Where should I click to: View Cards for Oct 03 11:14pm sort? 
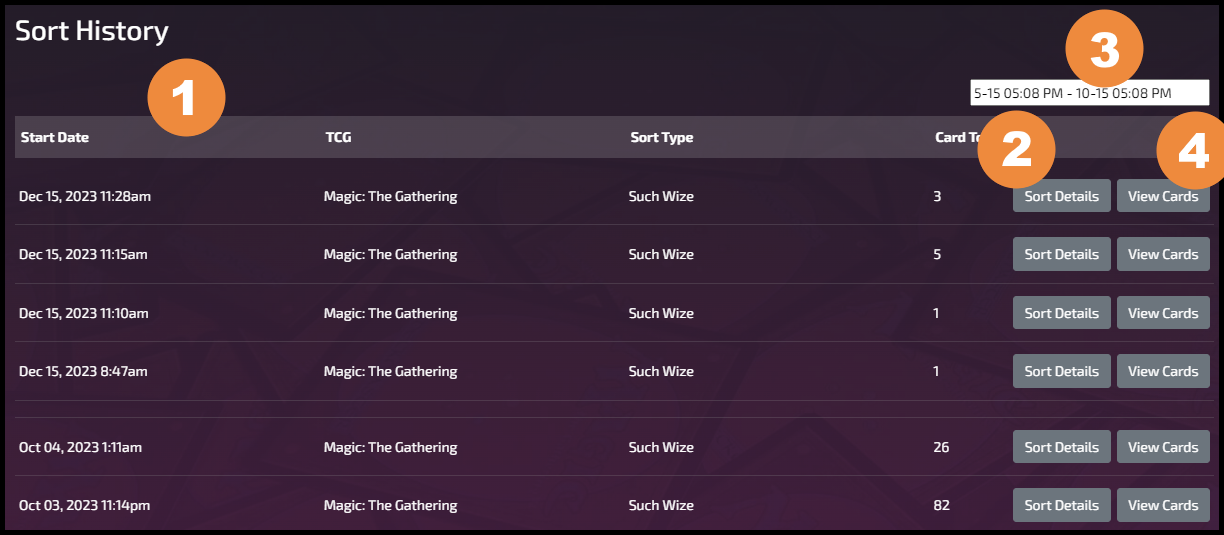(1163, 505)
